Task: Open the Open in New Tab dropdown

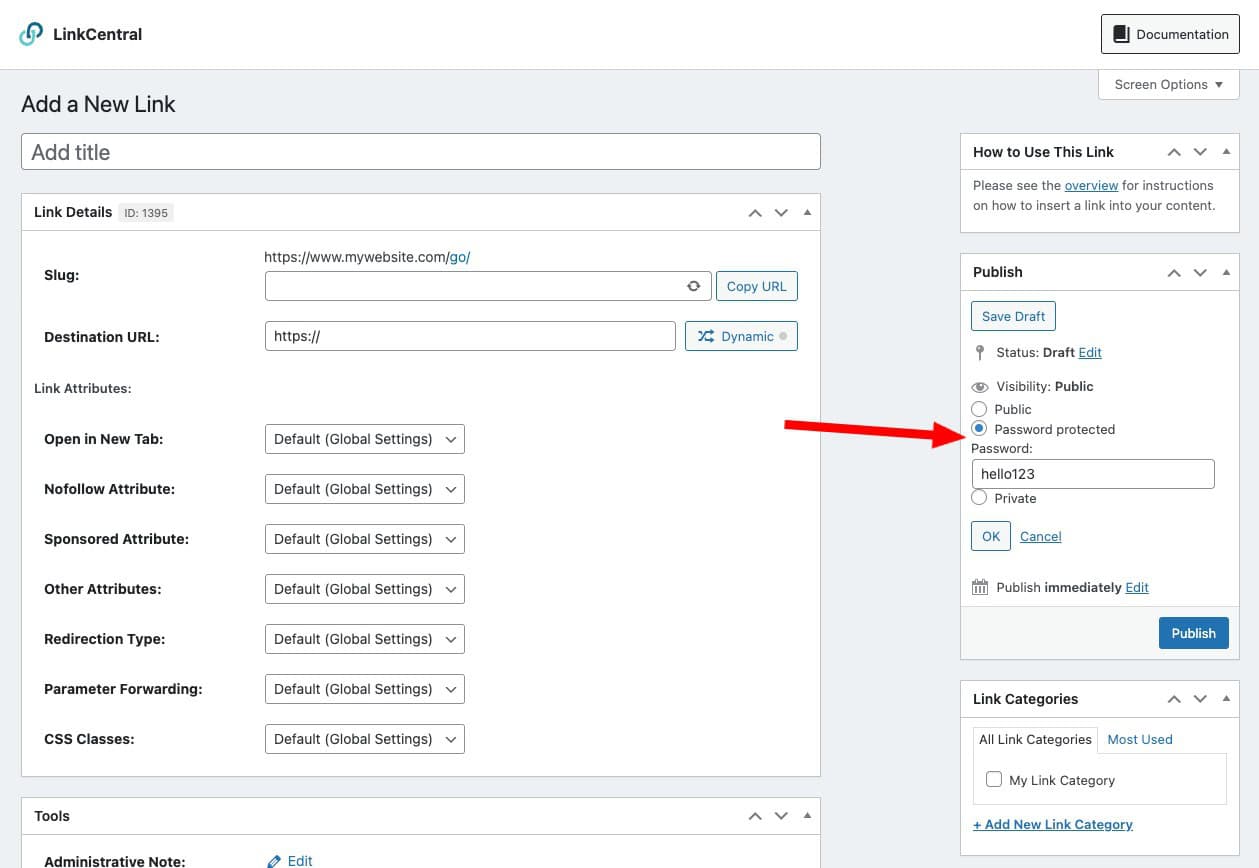Action: (x=364, y=439)
